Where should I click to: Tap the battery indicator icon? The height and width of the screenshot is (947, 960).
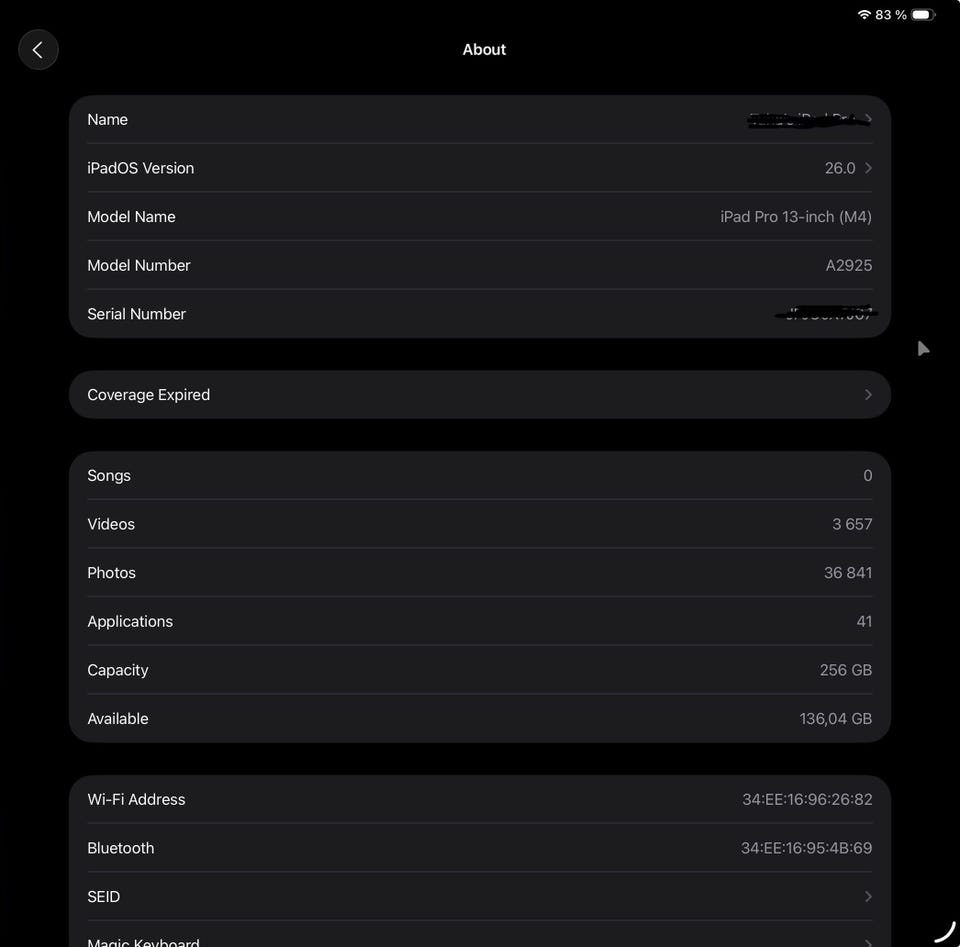pos(923,15)
